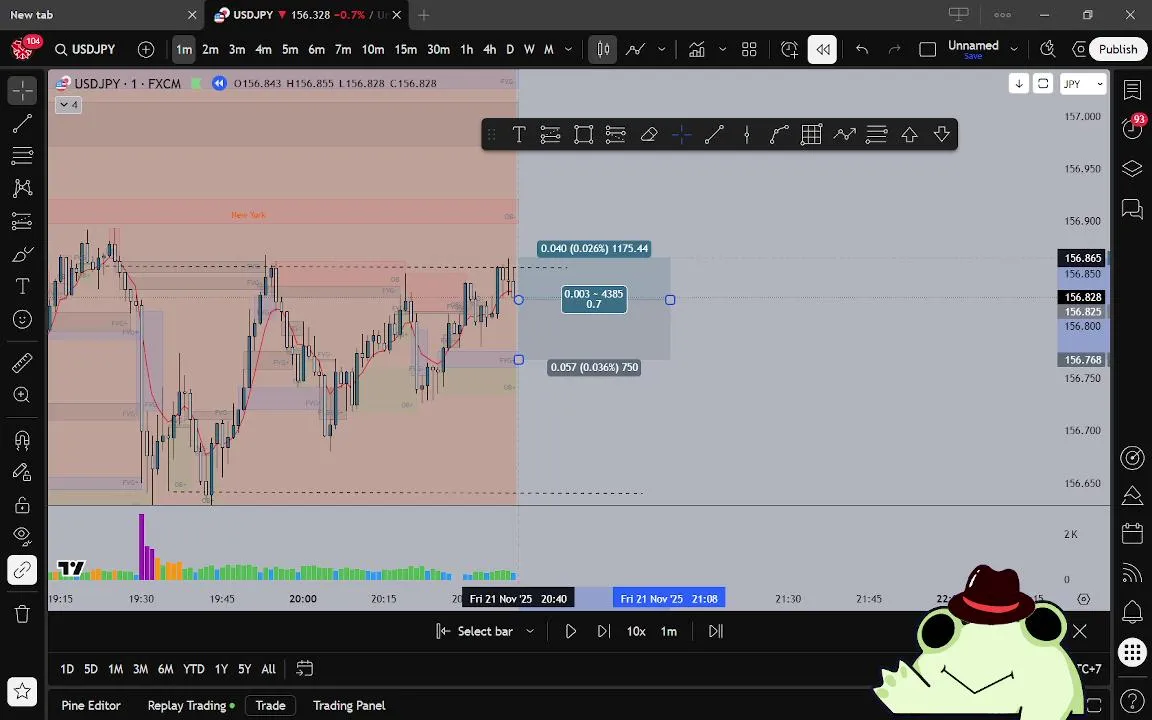This screenshot has height=720, width=1152.
Task: Open Gann and Fibonacci tools in left sidebar
Action: pos(22,156)
